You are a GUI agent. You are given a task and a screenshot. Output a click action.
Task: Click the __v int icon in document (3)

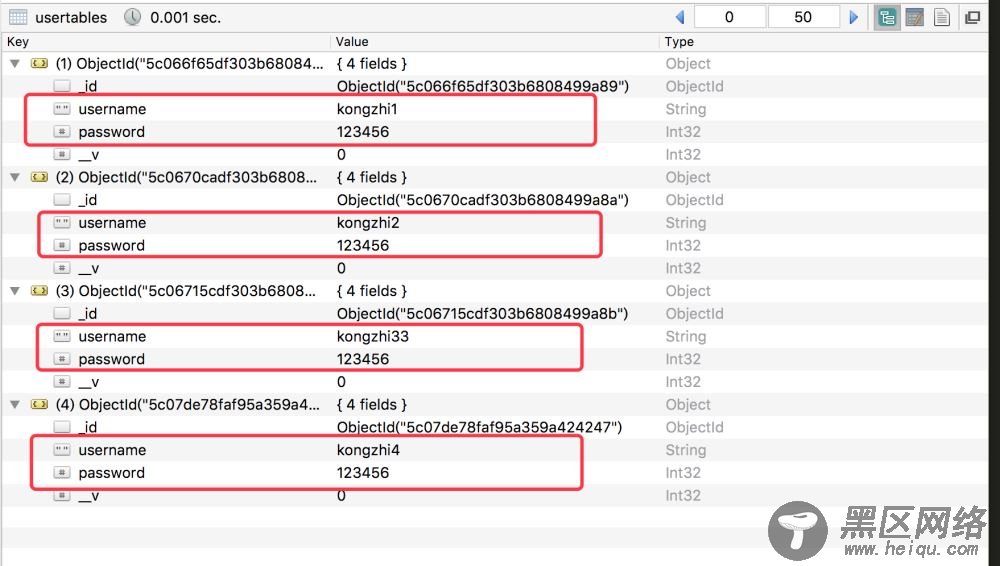click(x=62, y=382)
